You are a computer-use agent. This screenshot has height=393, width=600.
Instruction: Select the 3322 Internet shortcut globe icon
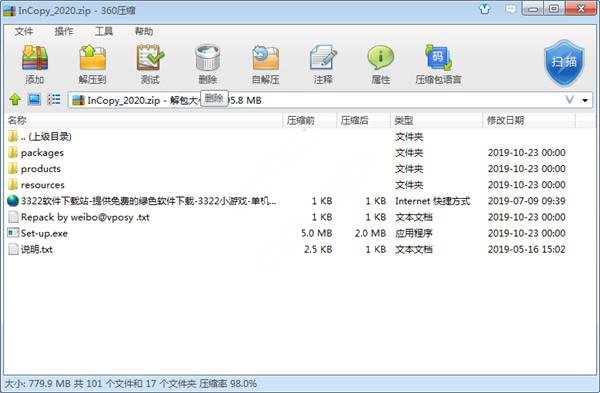[x=13, y=201]
